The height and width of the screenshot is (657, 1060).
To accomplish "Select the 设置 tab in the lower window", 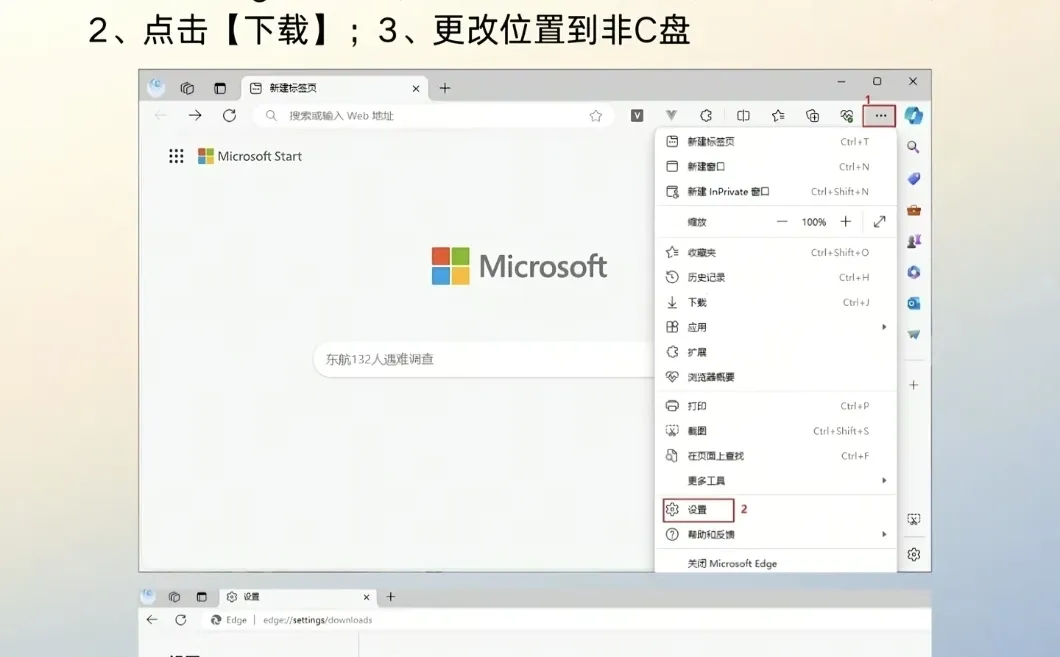I will (x=298, y=597).
